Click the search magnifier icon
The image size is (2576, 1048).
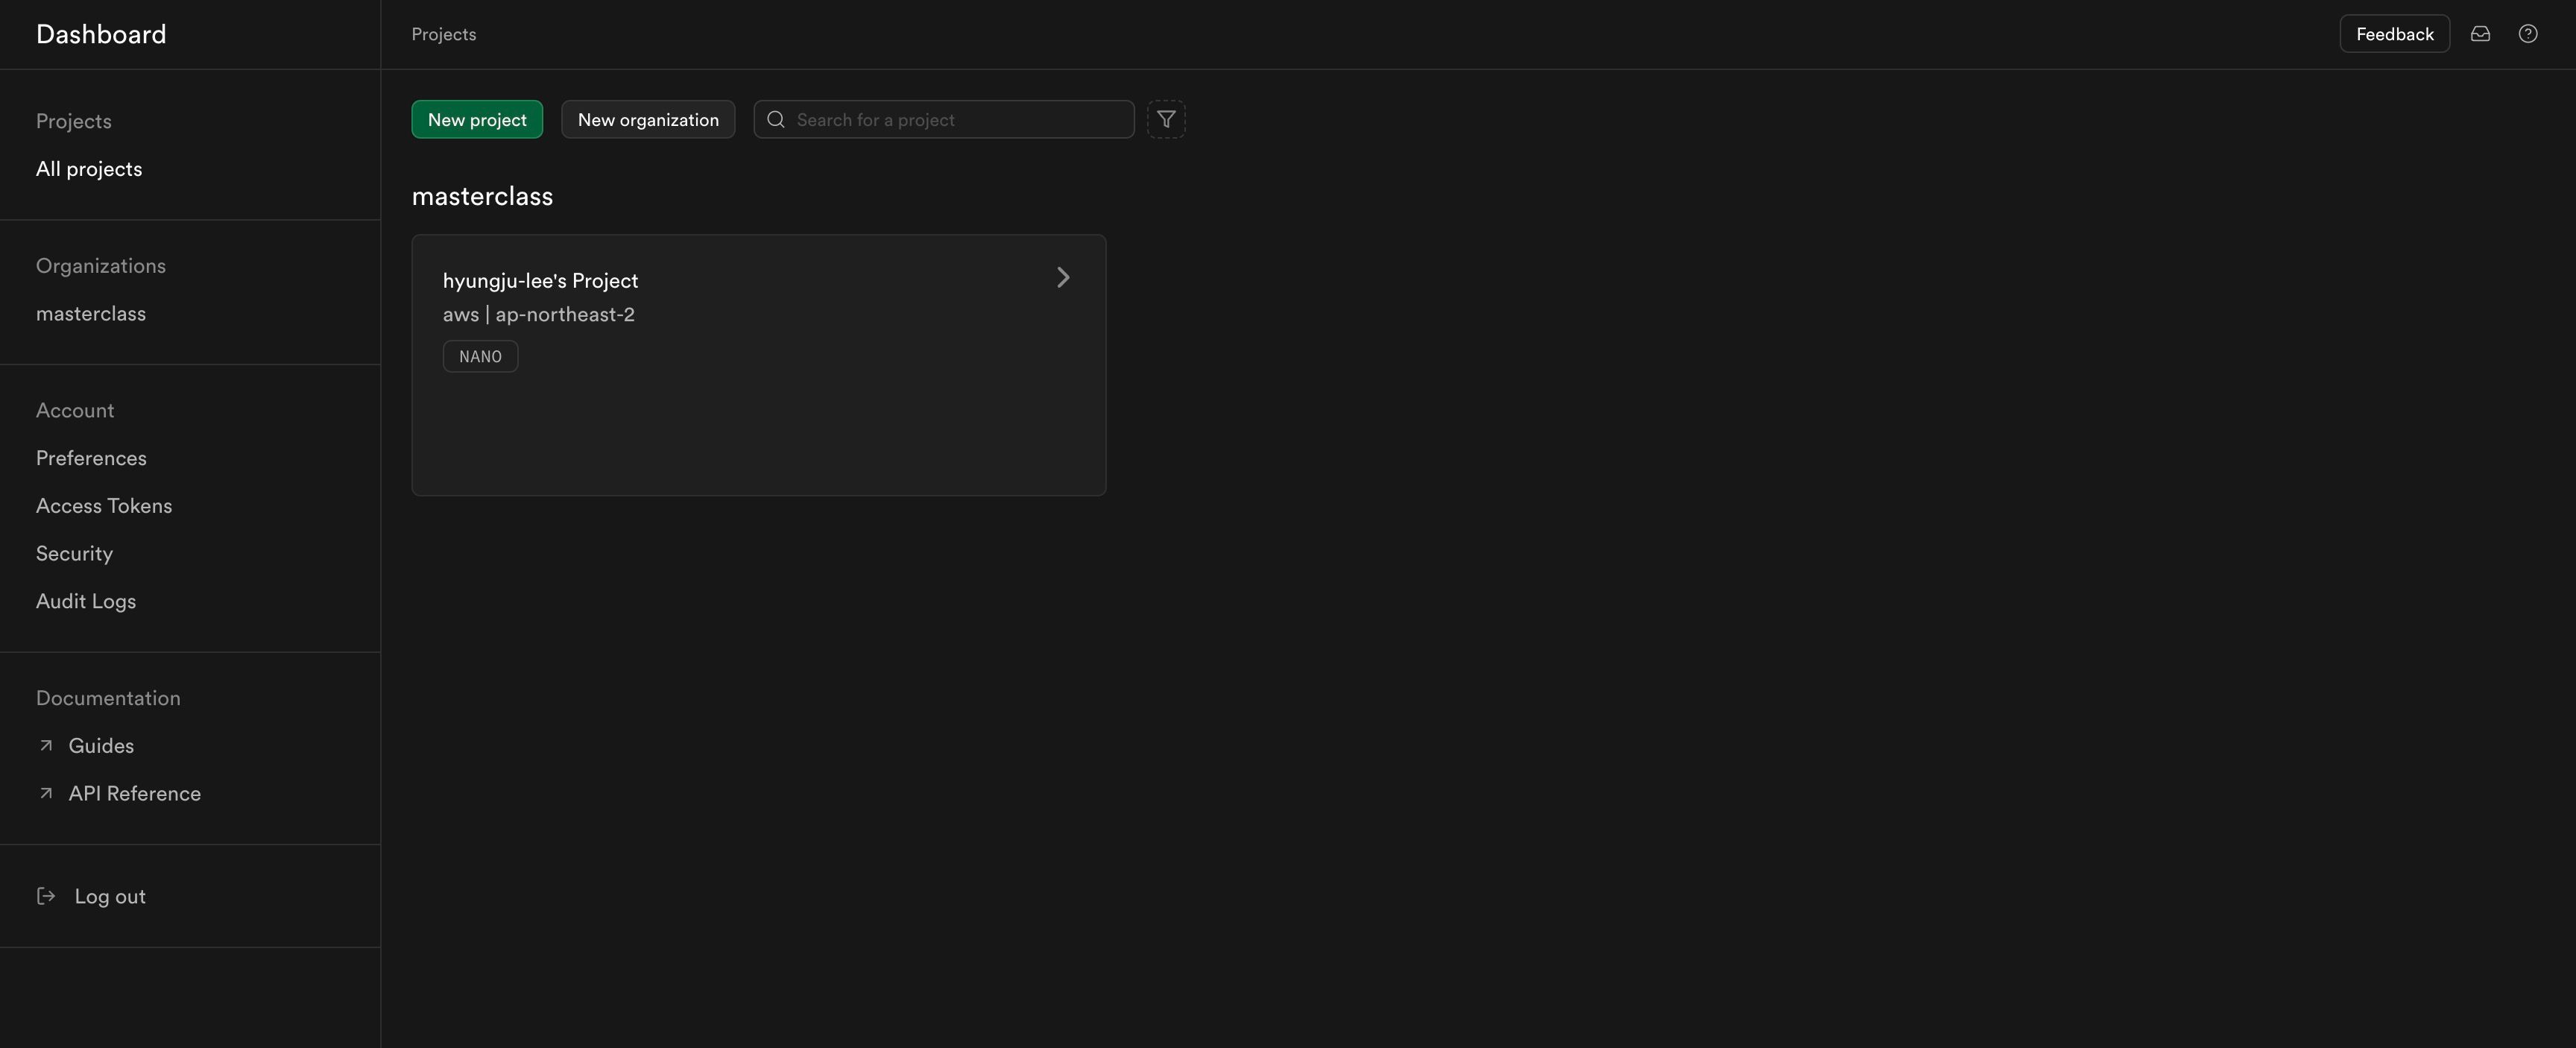click(x=776, y=119)
